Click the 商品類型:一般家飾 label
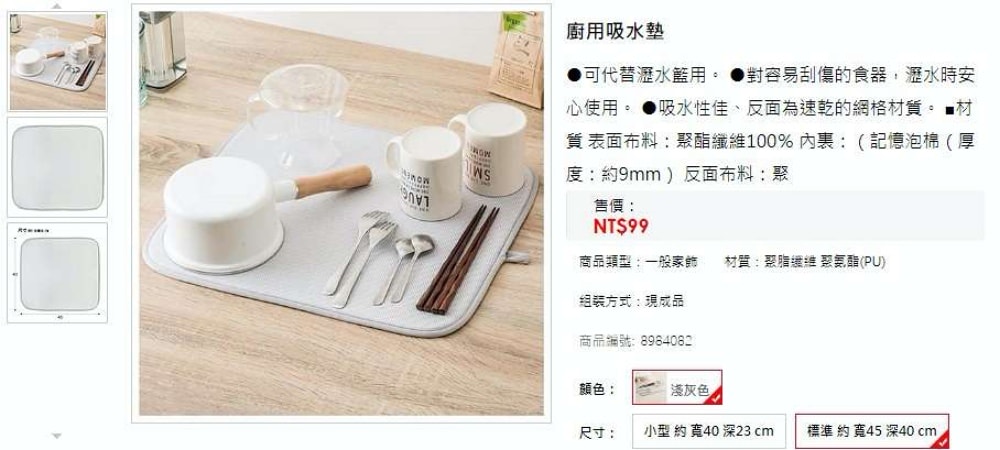 638,261
